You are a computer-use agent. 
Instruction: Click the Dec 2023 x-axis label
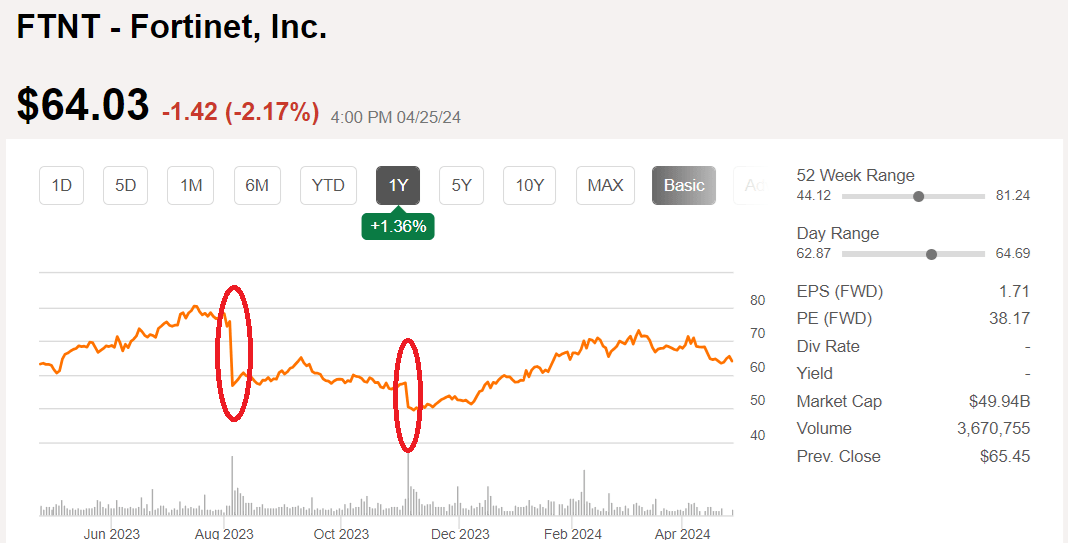pyautogui.click(x=459, y=534)
